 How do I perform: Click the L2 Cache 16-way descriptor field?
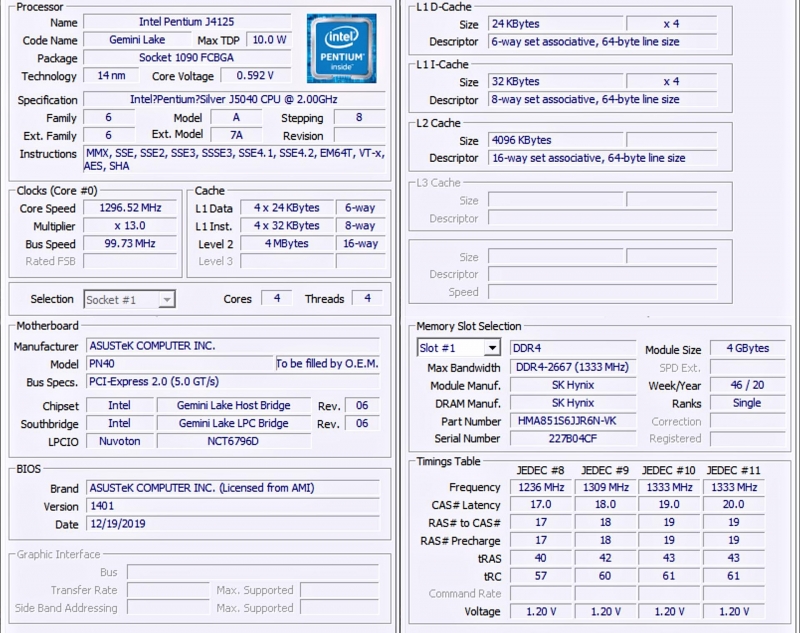[602, 158]
